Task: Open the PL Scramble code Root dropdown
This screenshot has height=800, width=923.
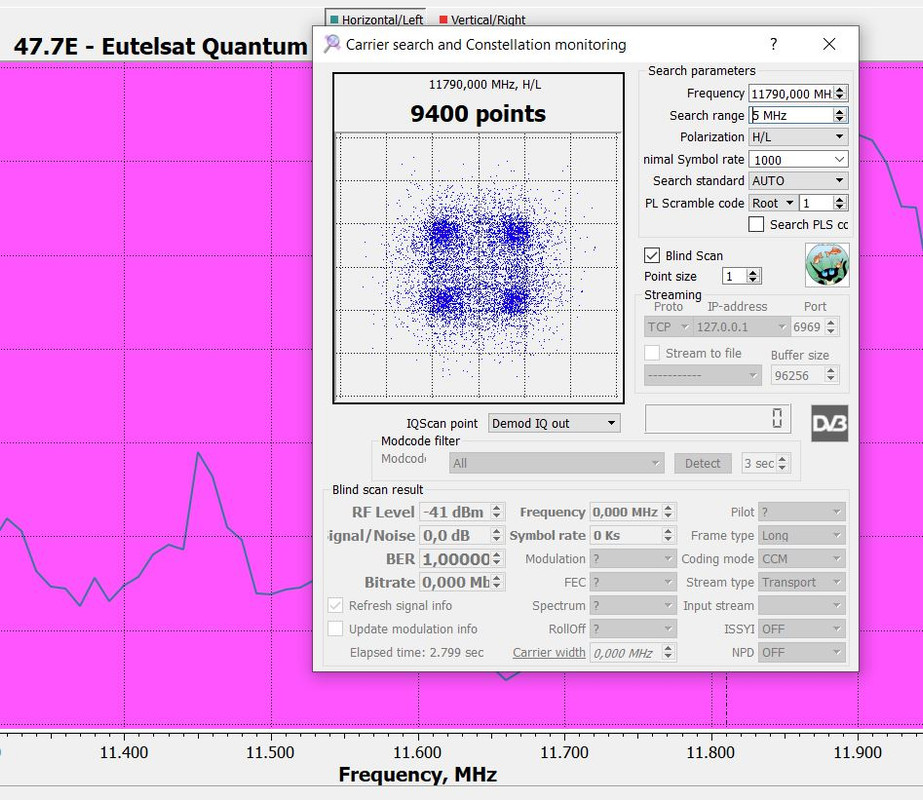Action: point(773,203)
